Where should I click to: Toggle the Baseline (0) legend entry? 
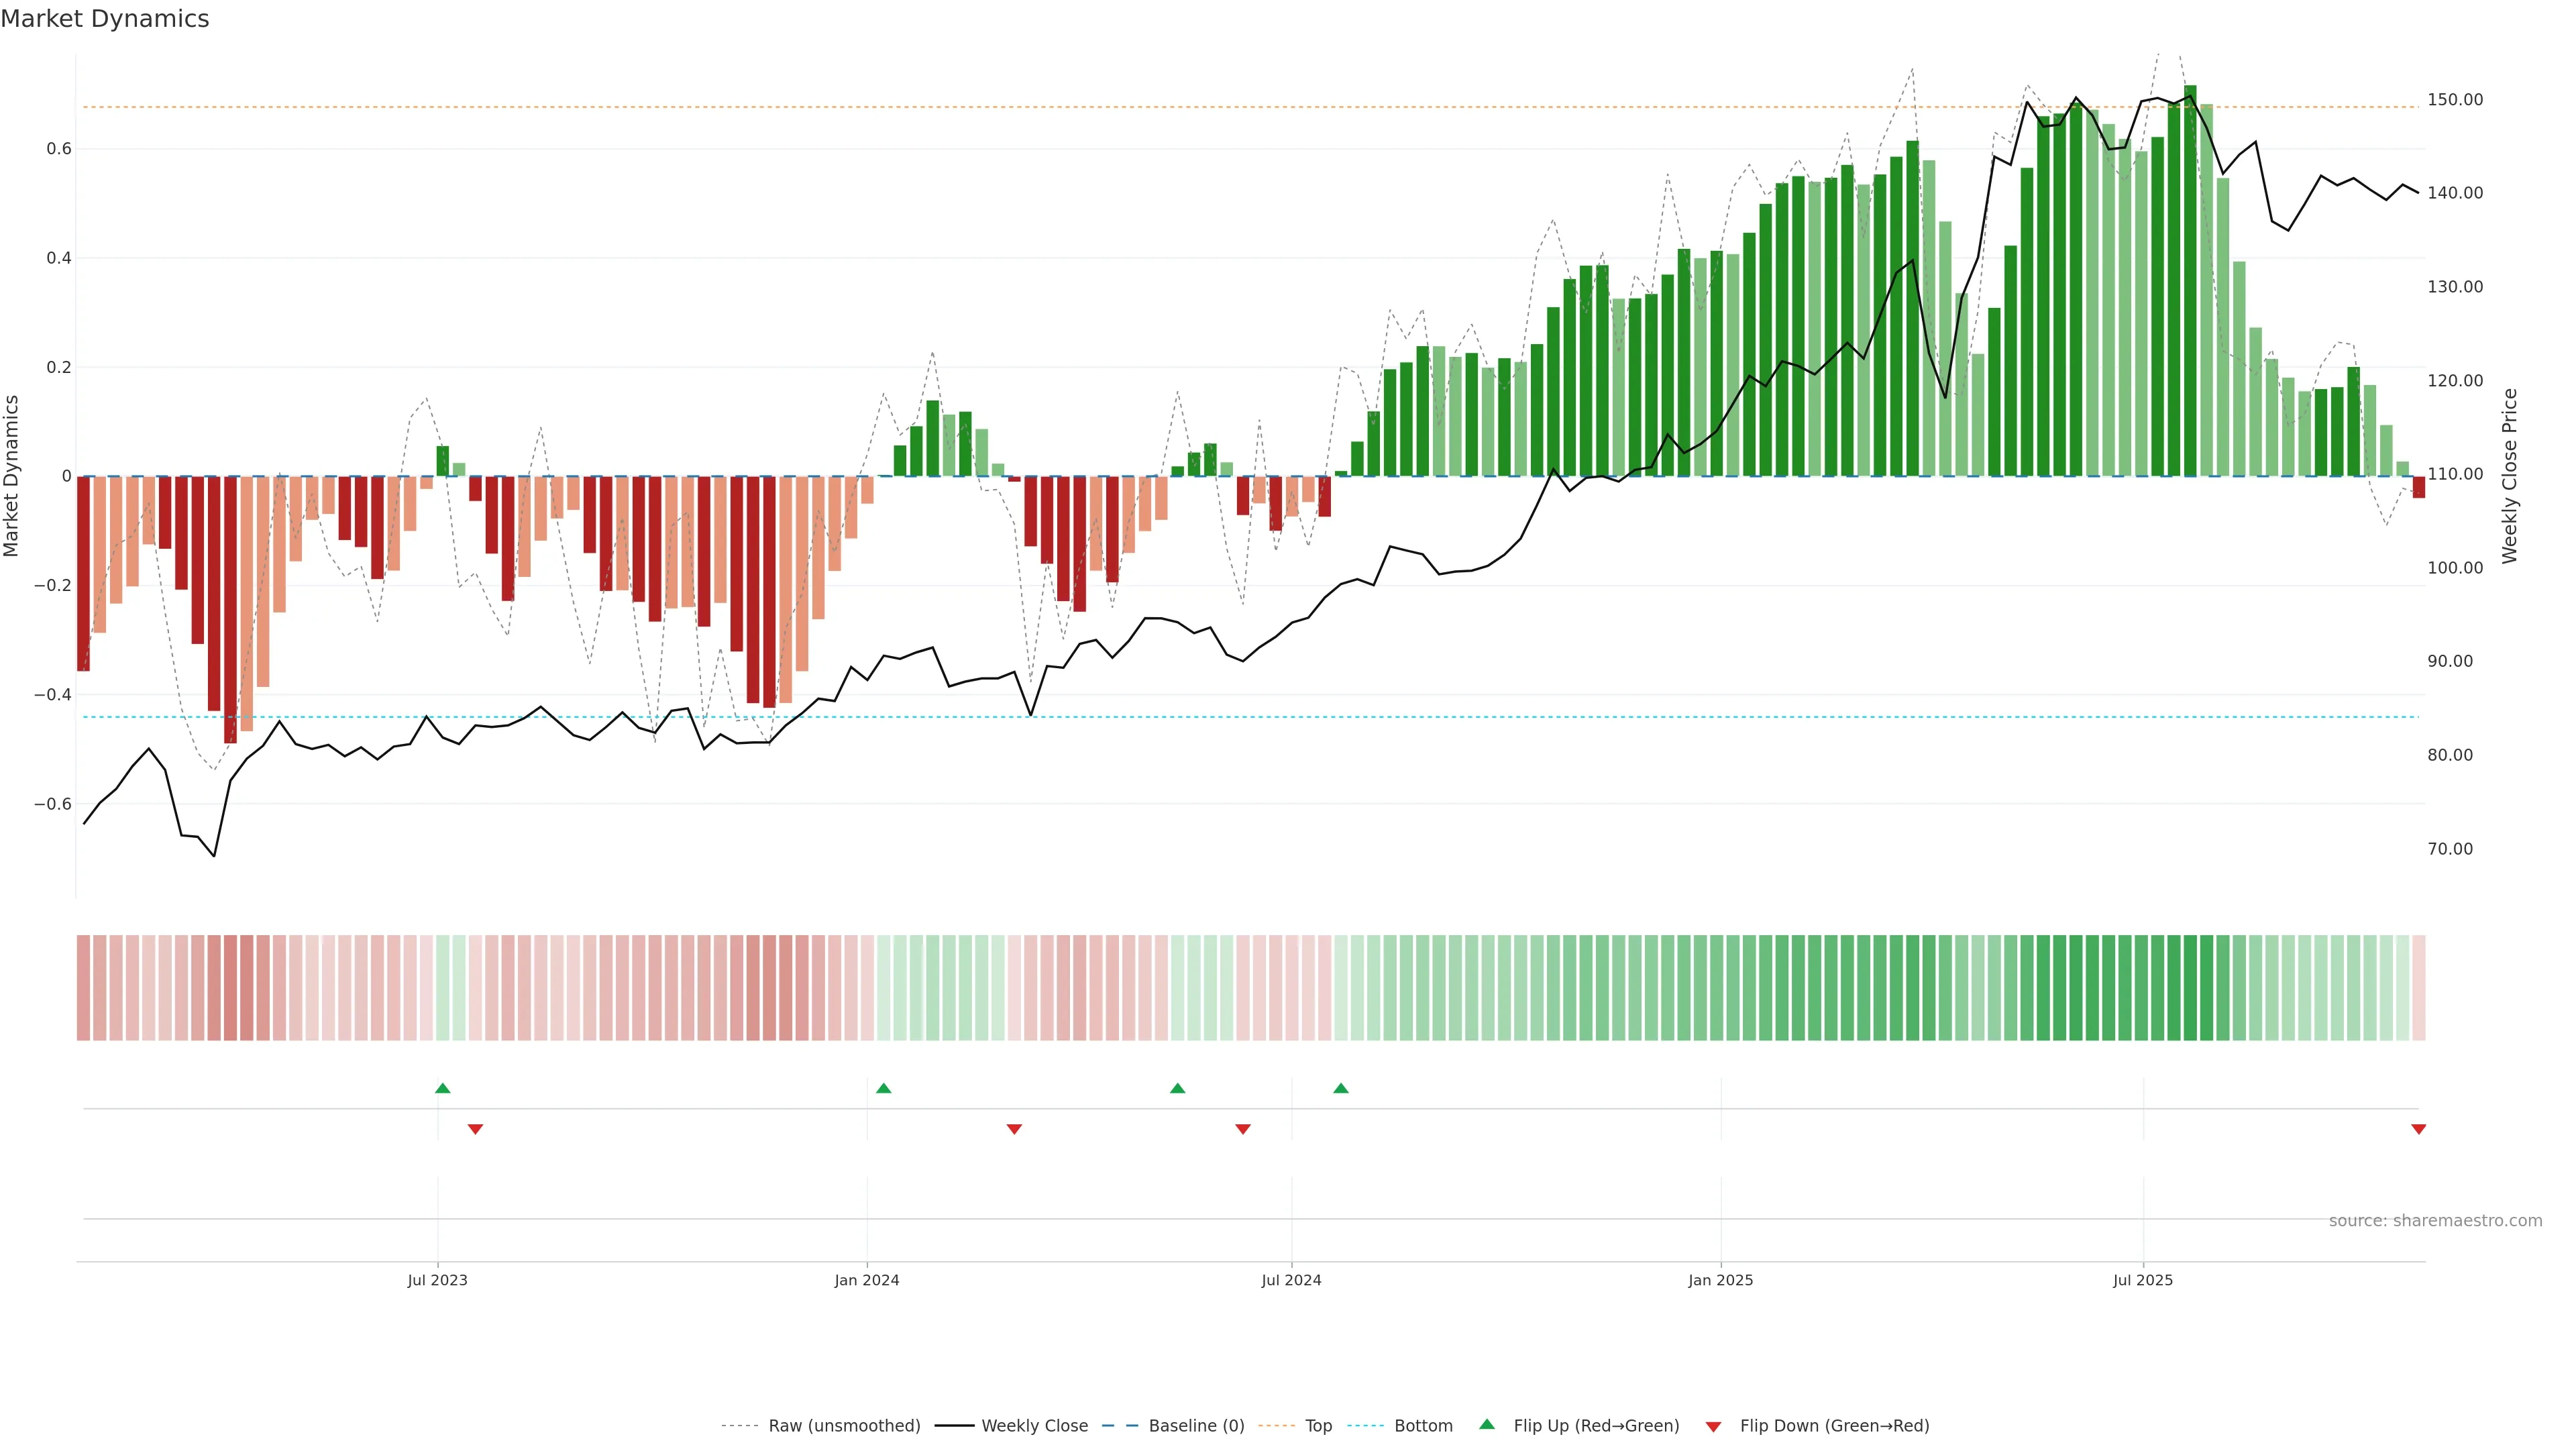(1196, 1426)
